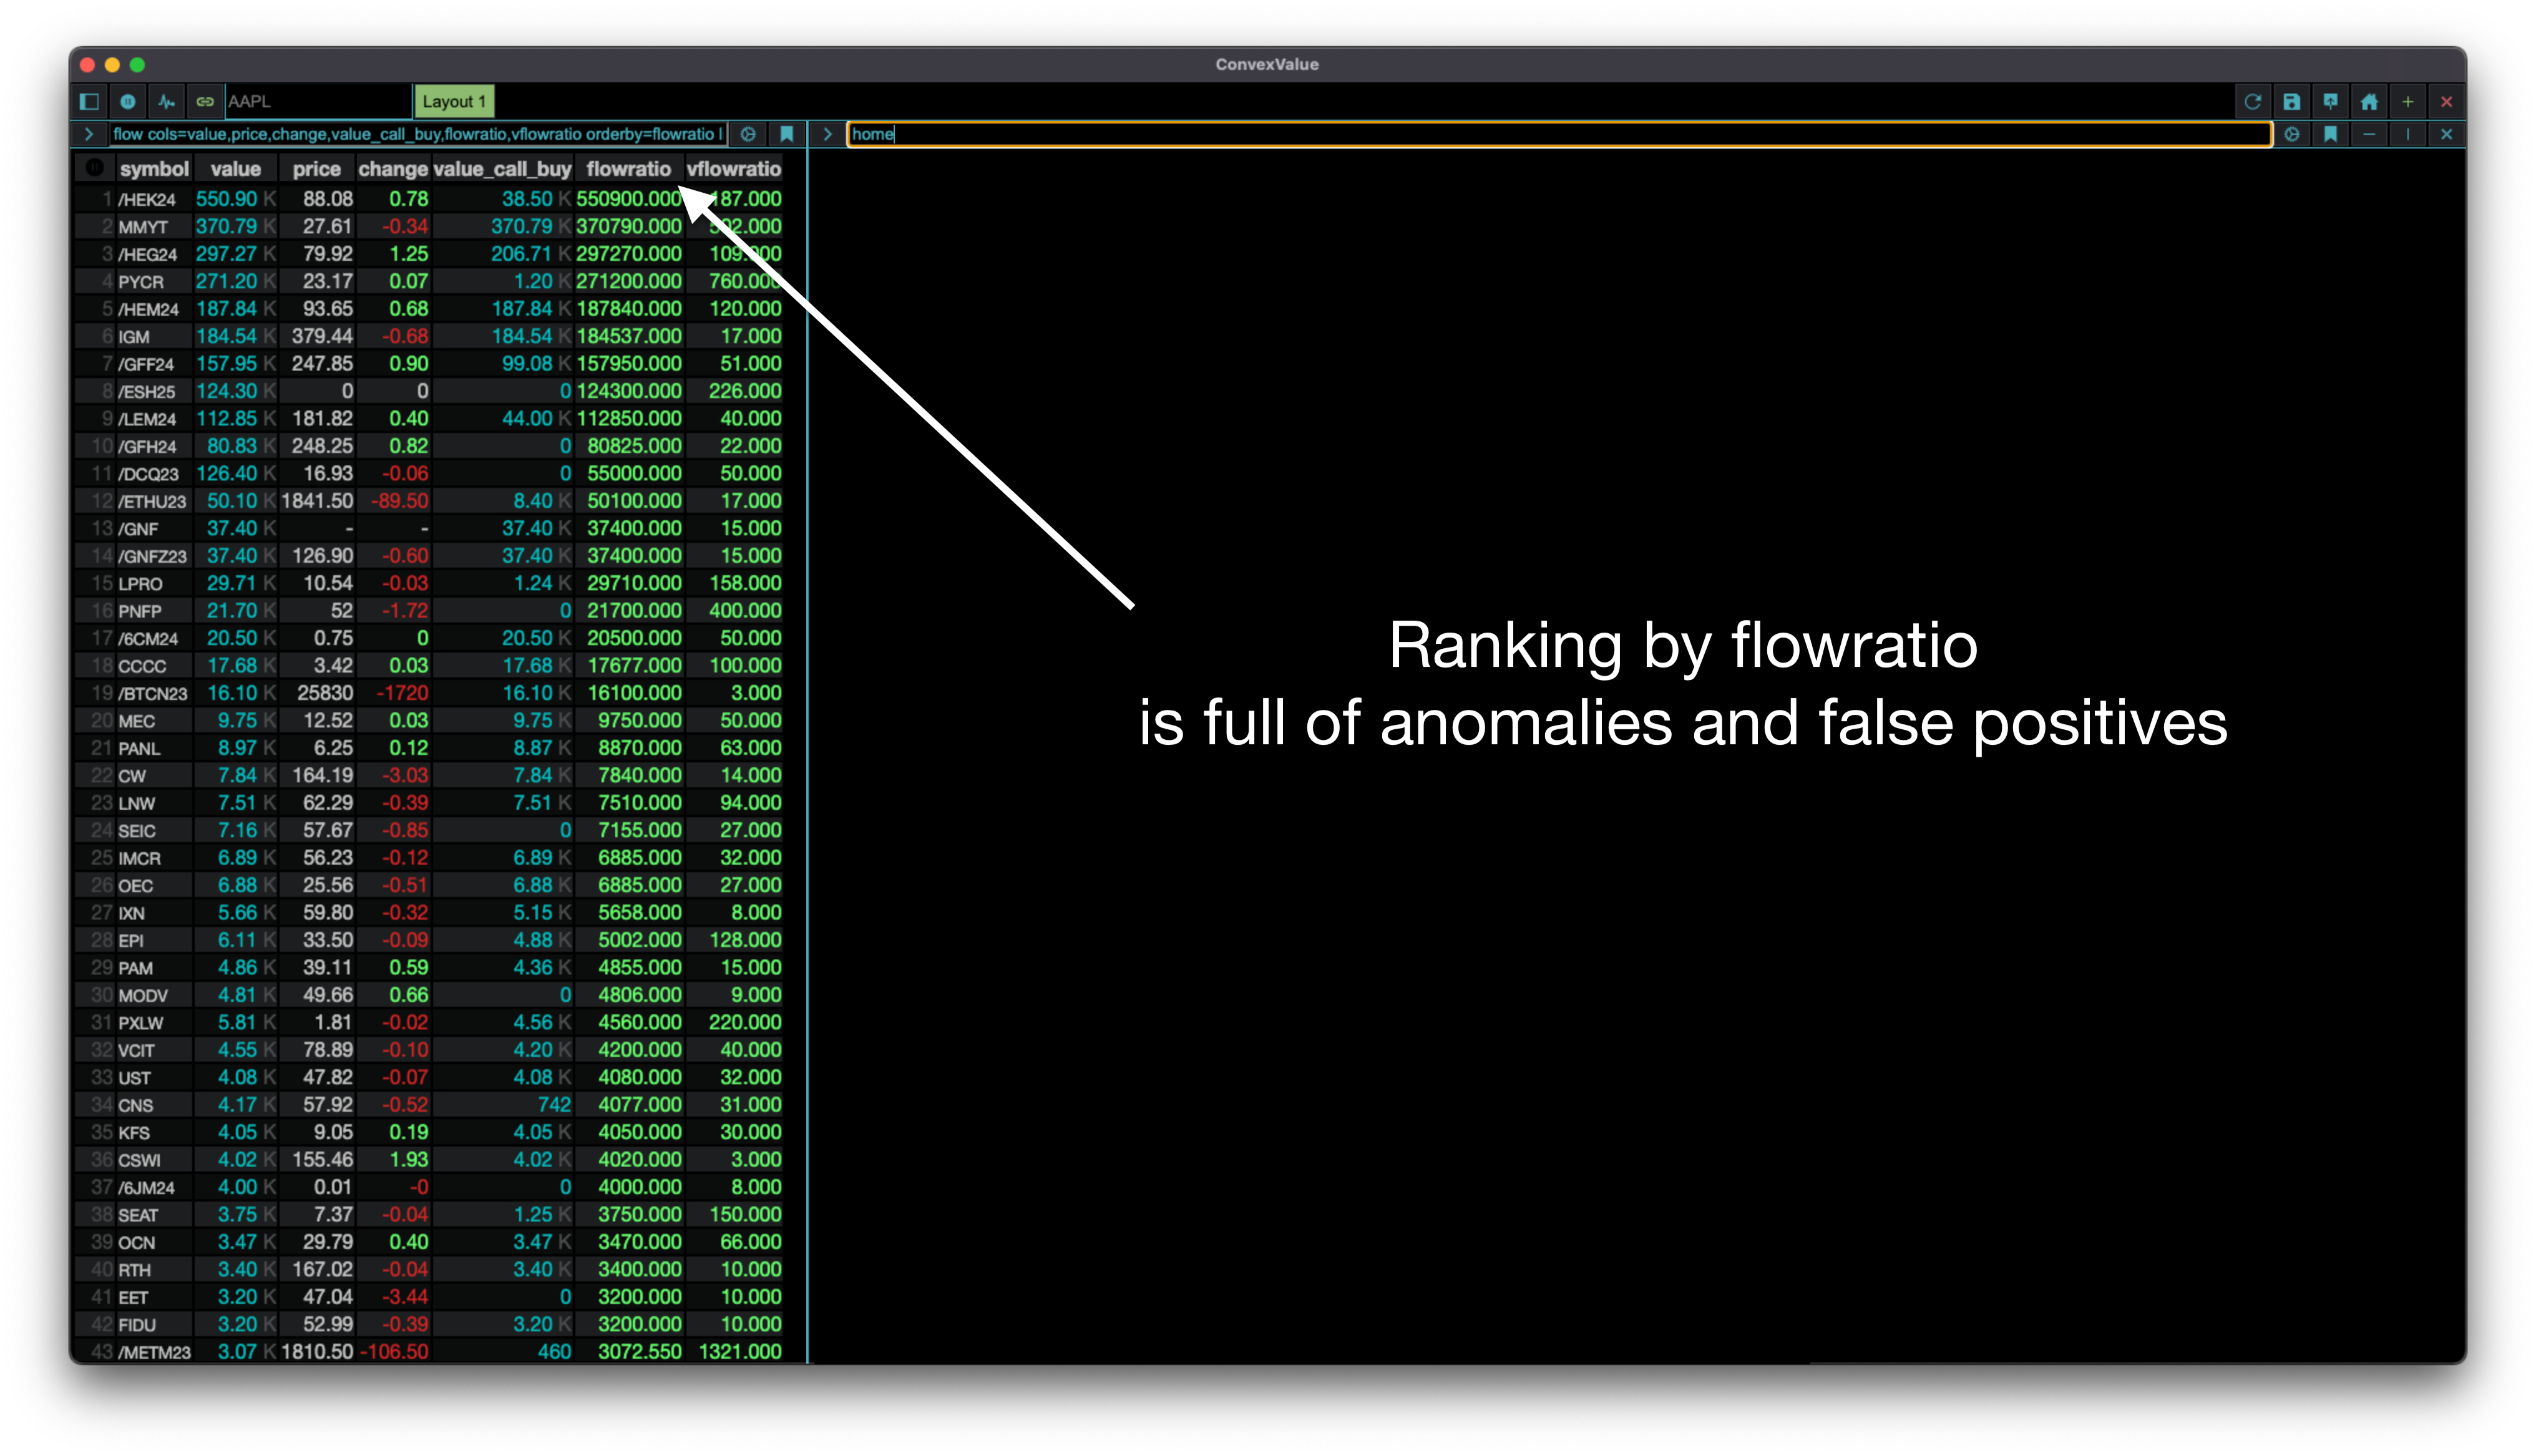Viewport: 2536px width, 1456px height.
Task: Toggle the sidebar panel icon
Action: (89, 101)
